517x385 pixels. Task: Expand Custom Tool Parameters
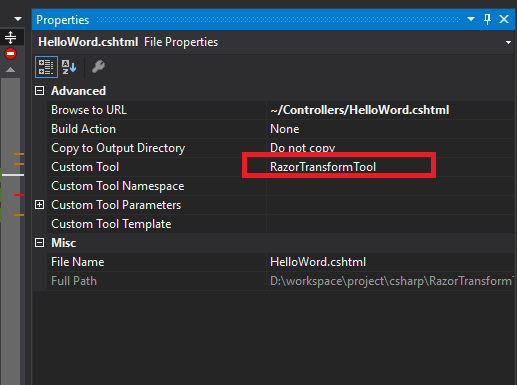(x=40, y=205)
